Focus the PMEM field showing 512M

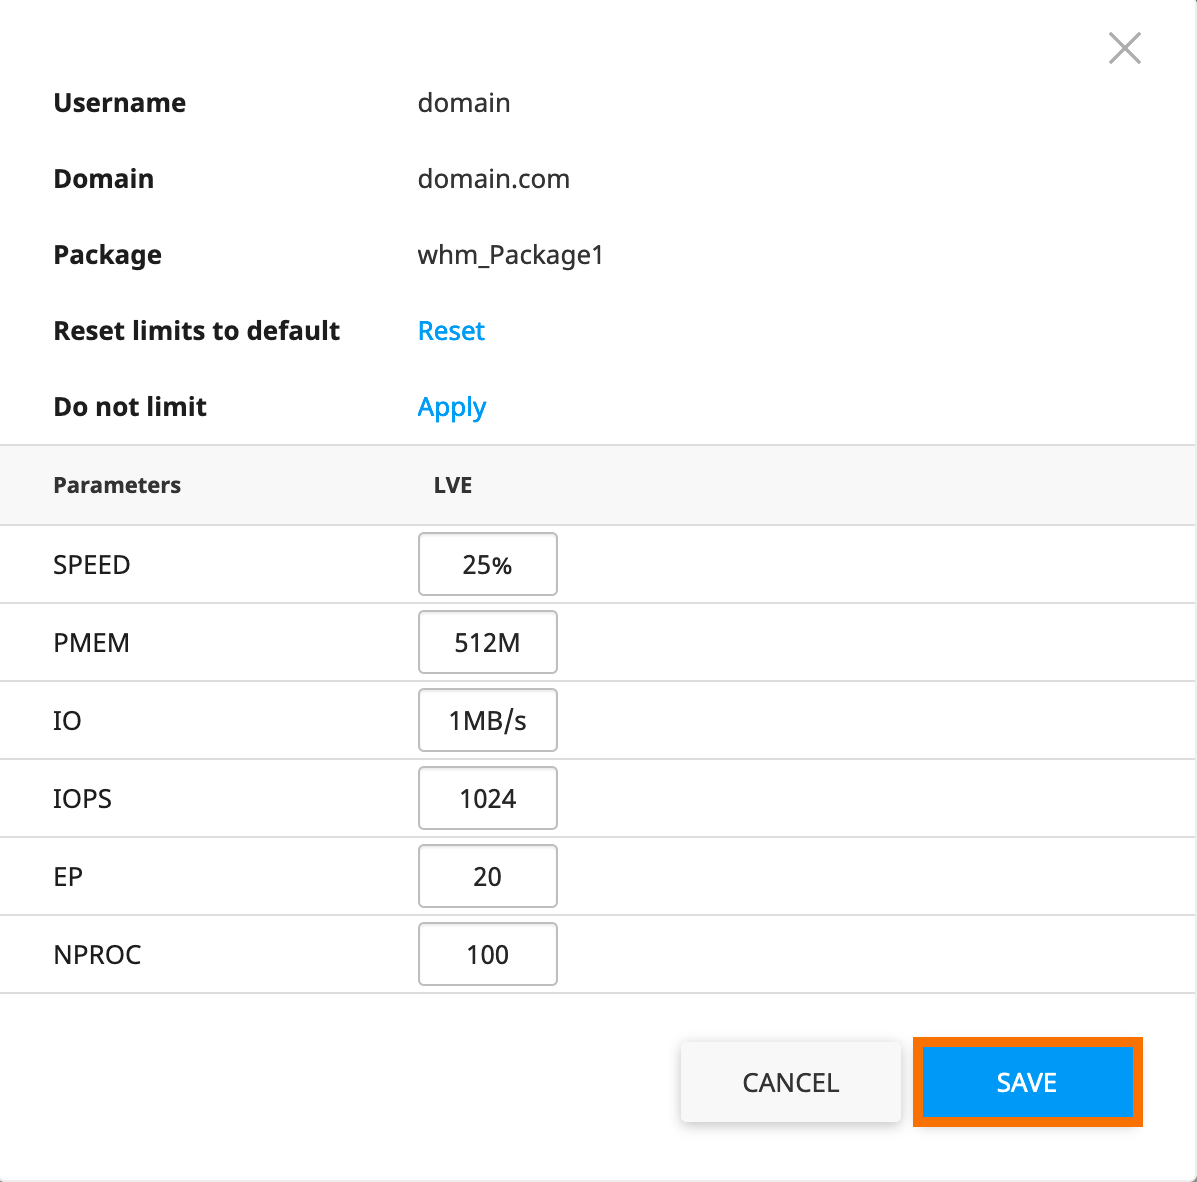487,643
